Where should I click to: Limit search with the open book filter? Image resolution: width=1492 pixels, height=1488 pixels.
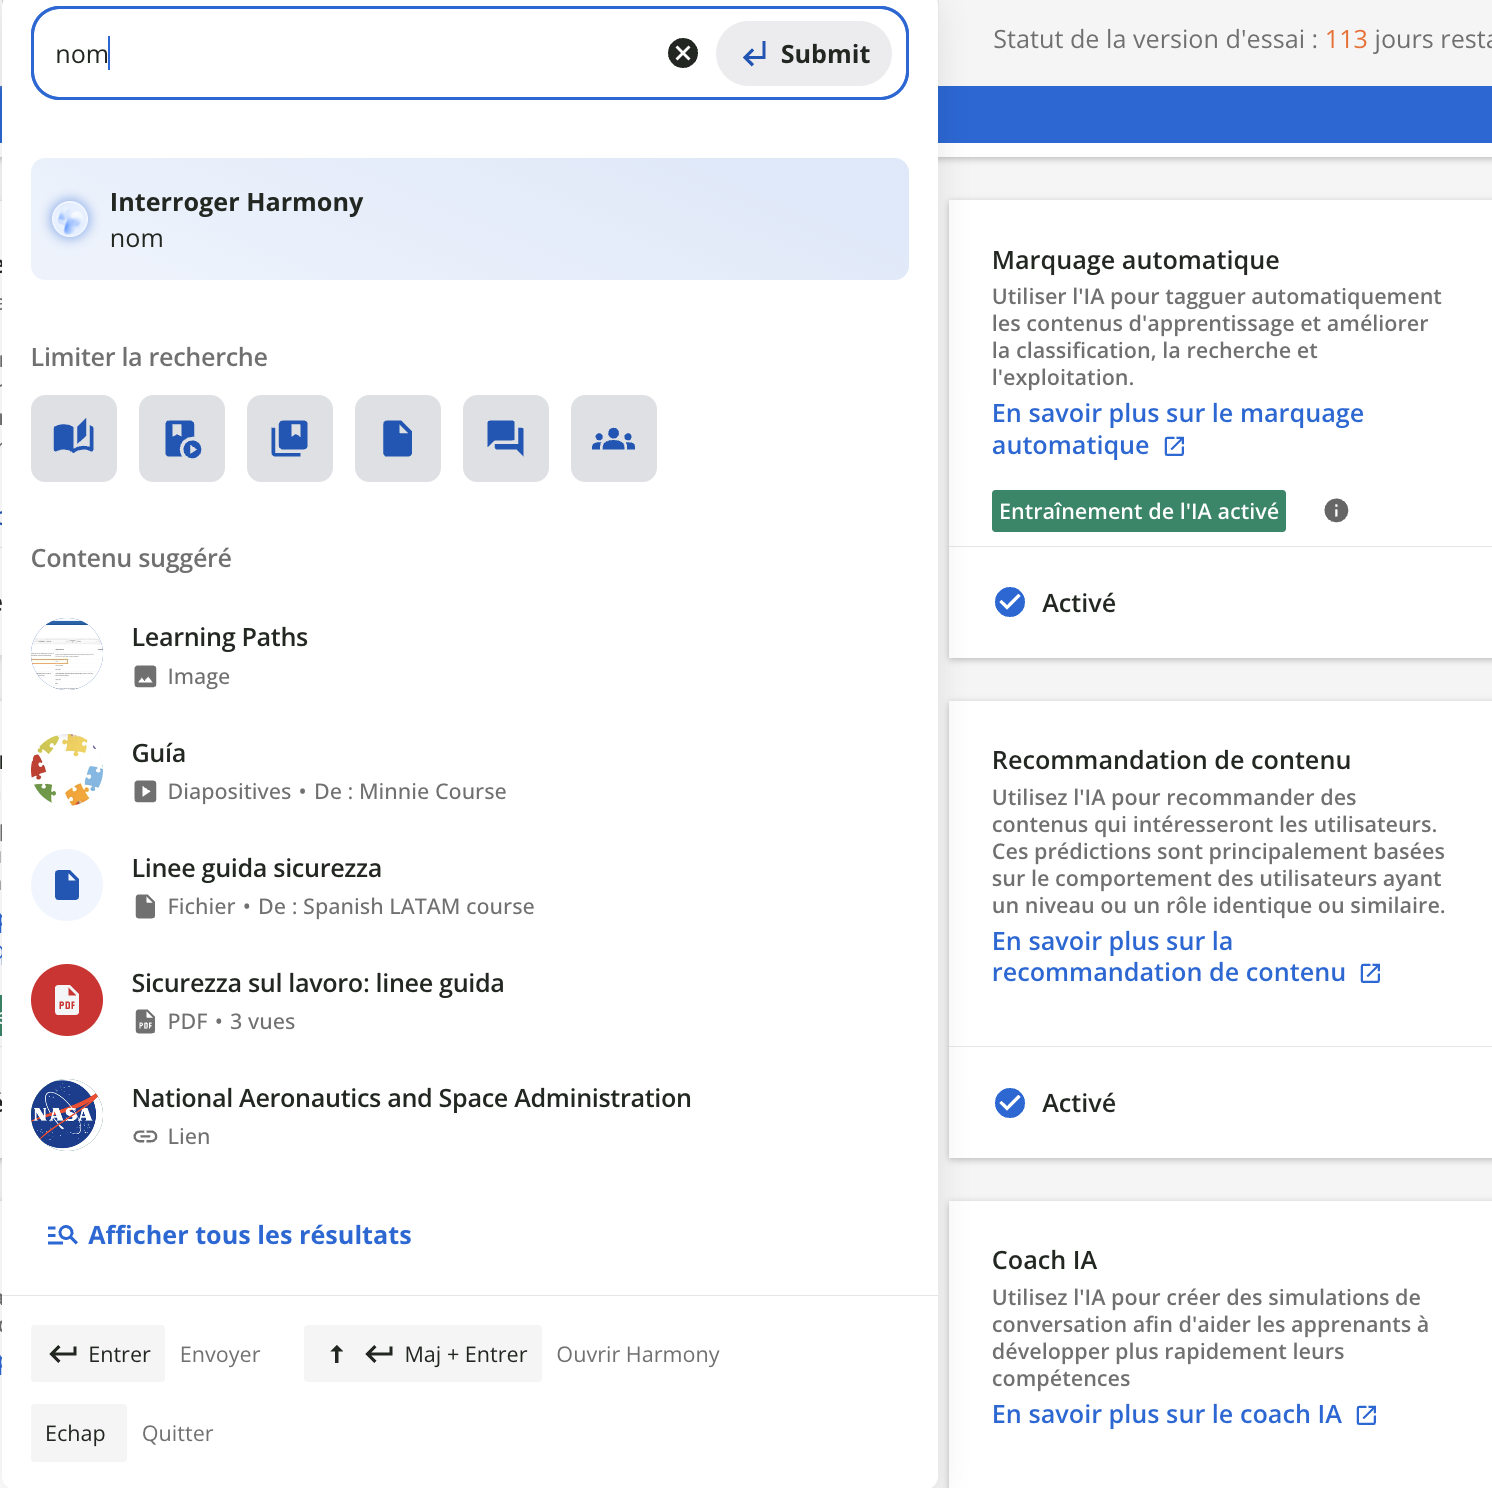tap(74, 438)
